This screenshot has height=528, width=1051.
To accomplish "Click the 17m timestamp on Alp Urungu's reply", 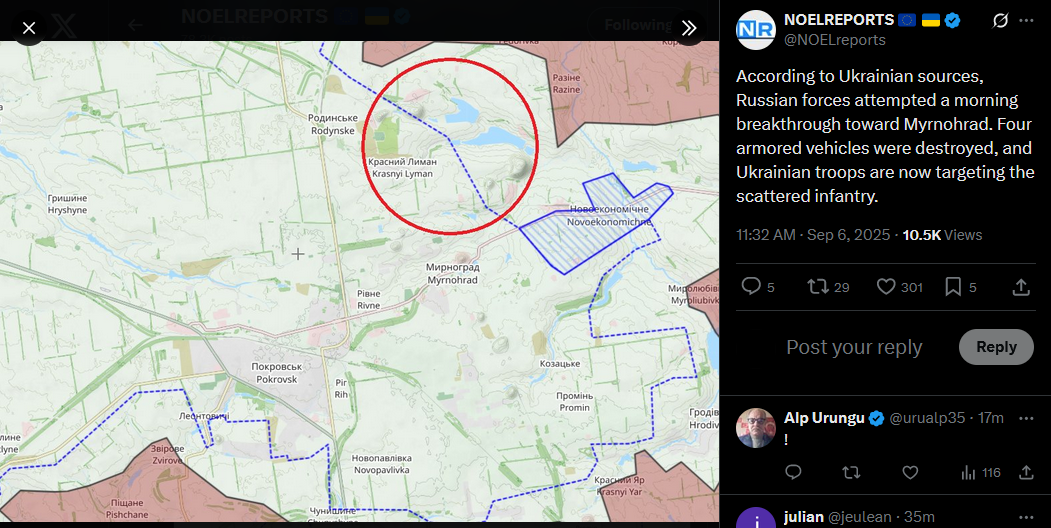I will click(991, 418).
